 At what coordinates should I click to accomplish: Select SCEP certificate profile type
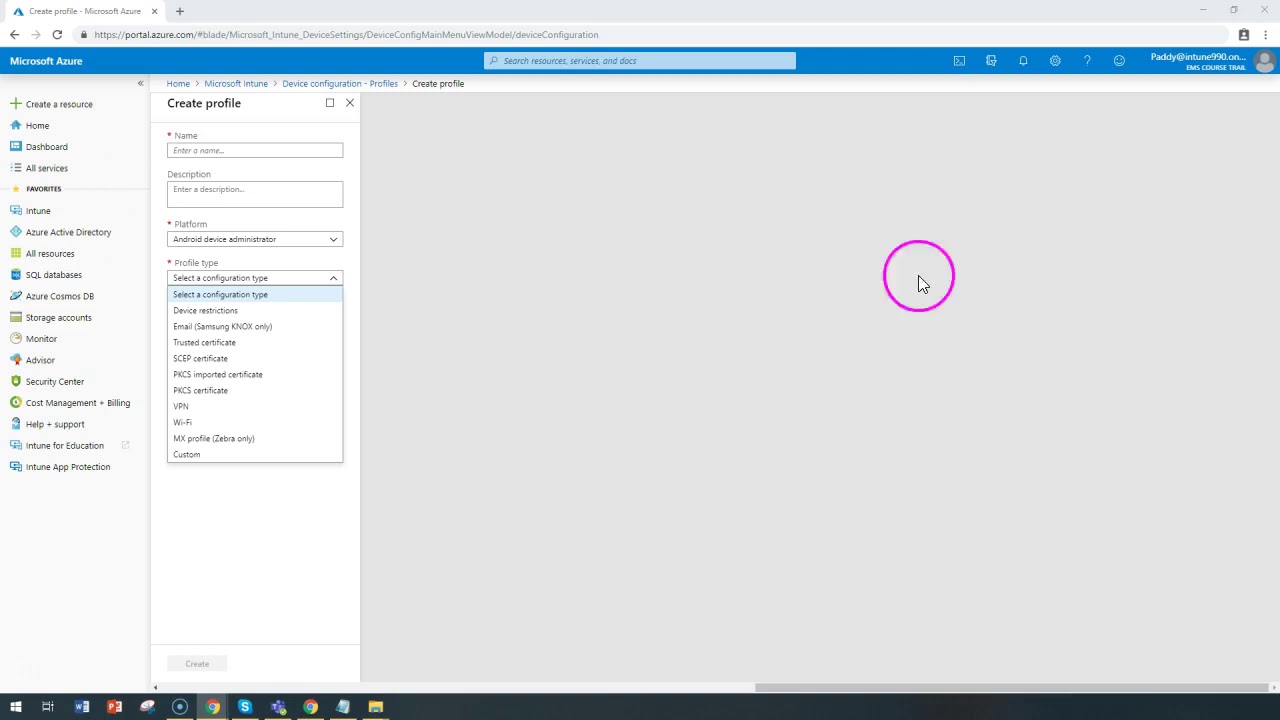click(x=255, y=359)
